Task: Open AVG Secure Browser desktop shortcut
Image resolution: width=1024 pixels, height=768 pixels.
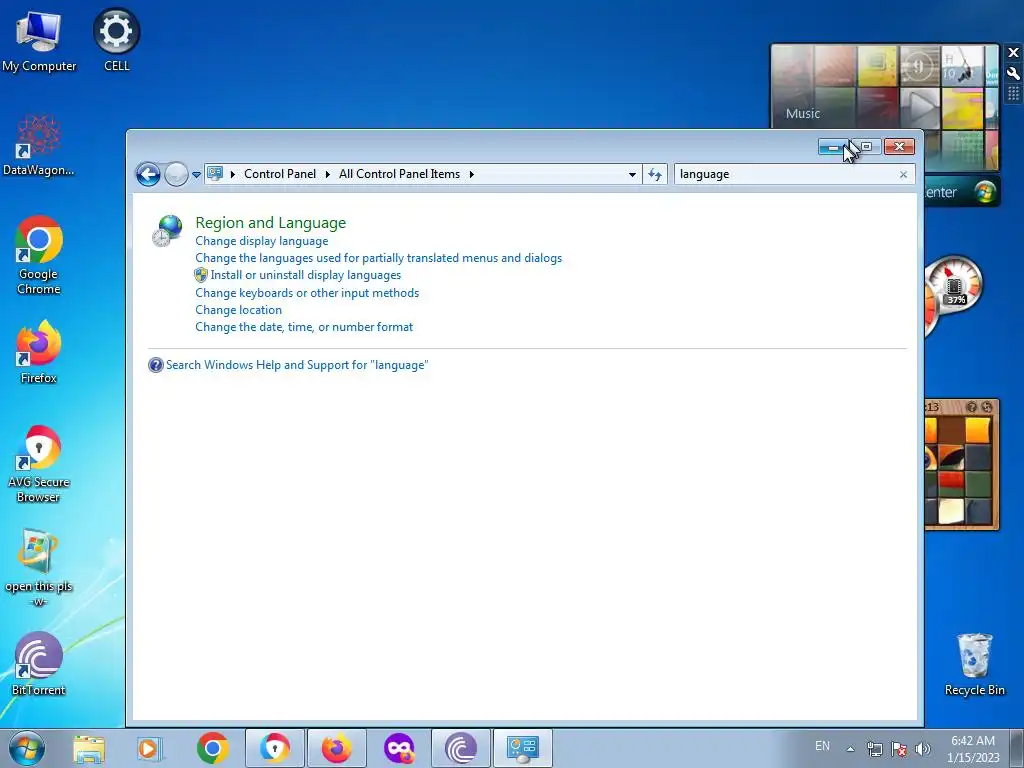Action: pyautogui.click(x=39, y=464)
